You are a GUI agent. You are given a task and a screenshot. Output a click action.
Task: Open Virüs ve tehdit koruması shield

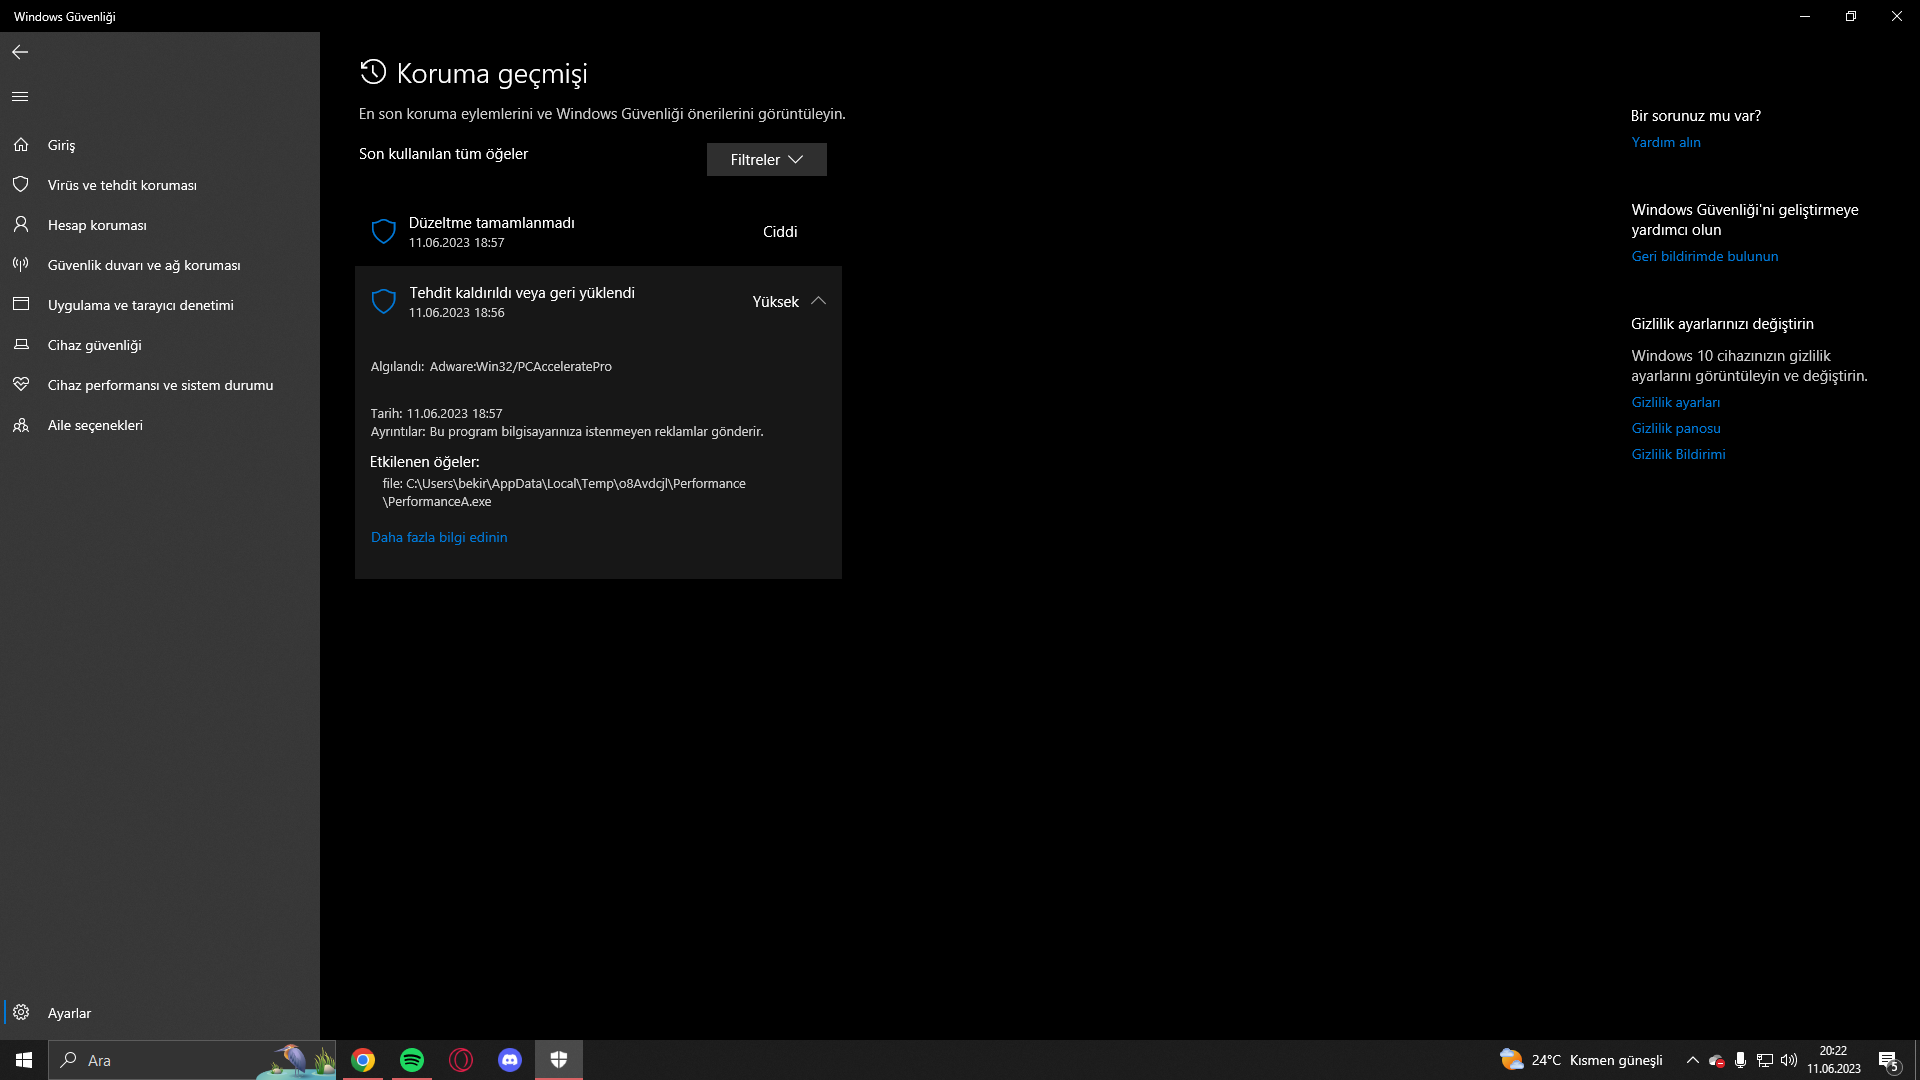point(21,185)
